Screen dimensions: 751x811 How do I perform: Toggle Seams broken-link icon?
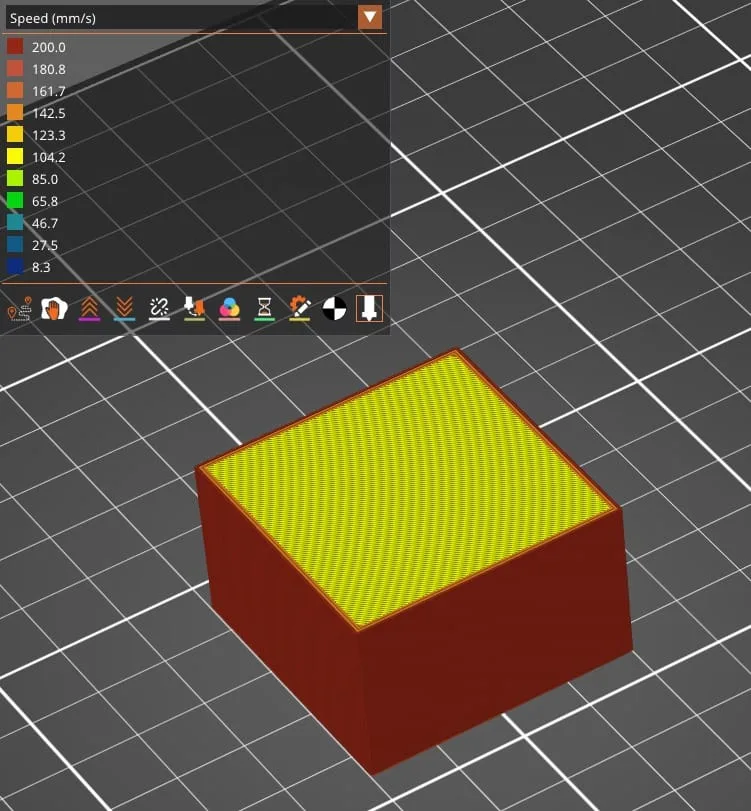(159, 308)
